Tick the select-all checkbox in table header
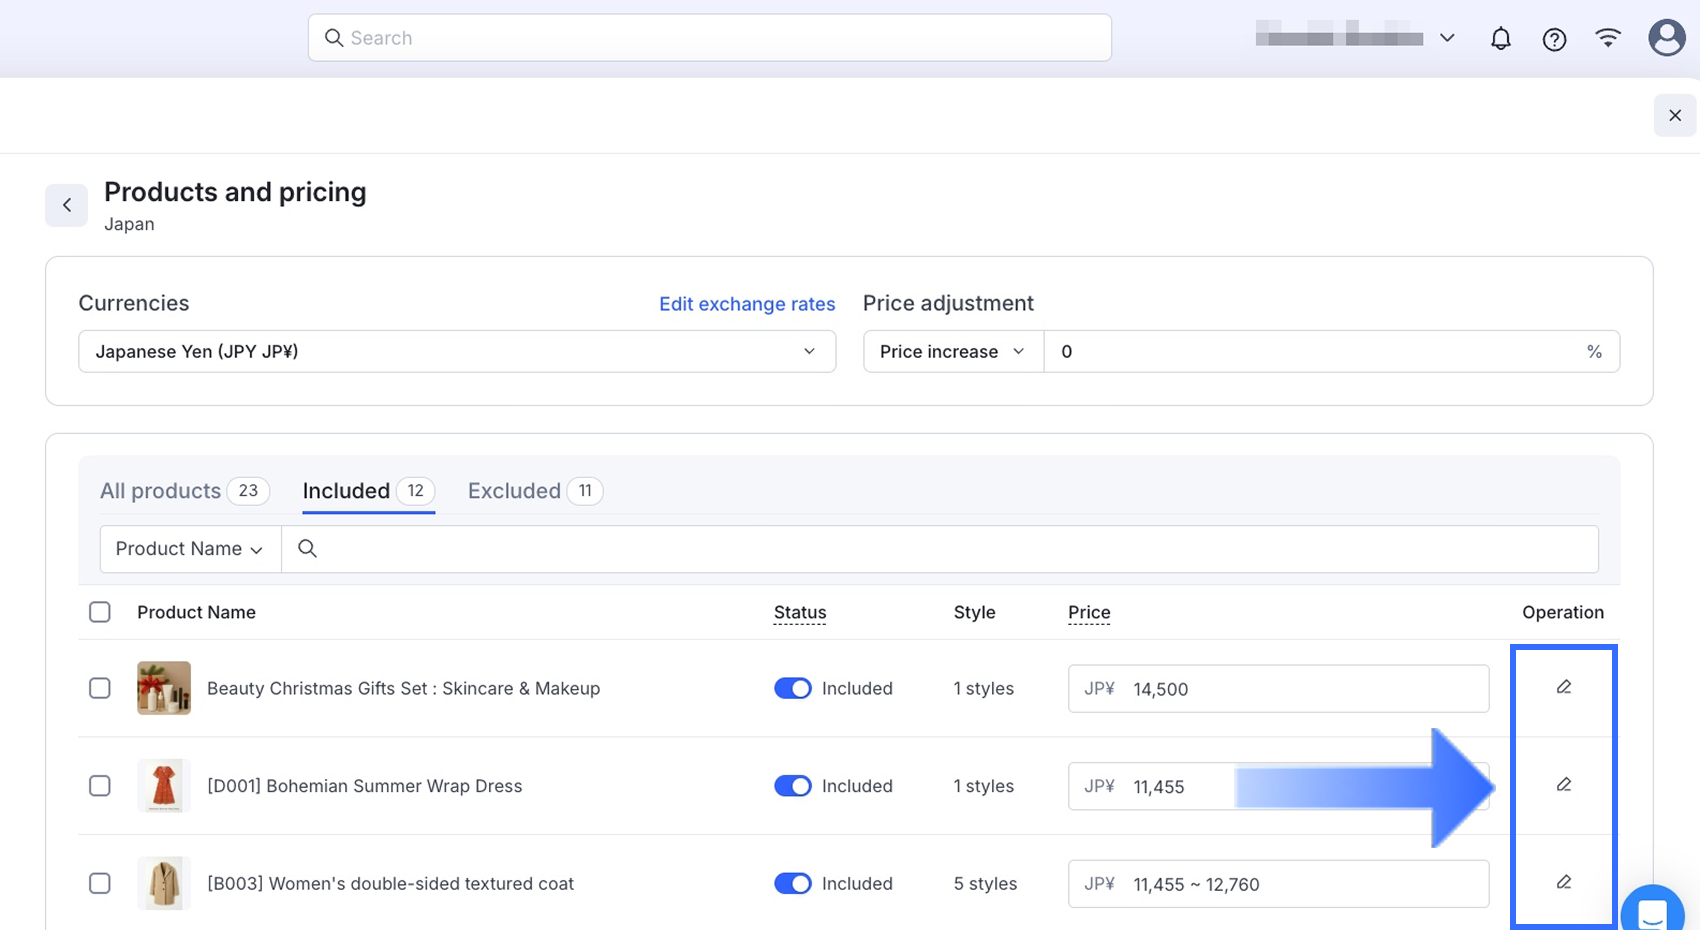 coord(100,612)
